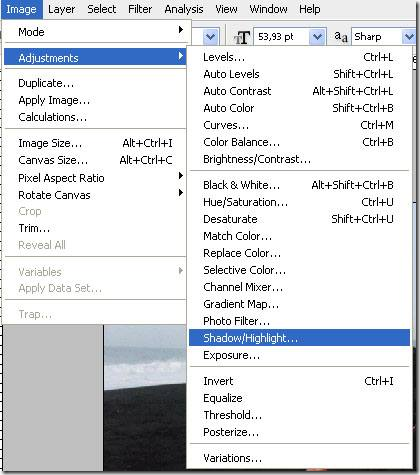420x475 pixels.
Task: Open Image Size... dialog
Action: coord(95,143)
